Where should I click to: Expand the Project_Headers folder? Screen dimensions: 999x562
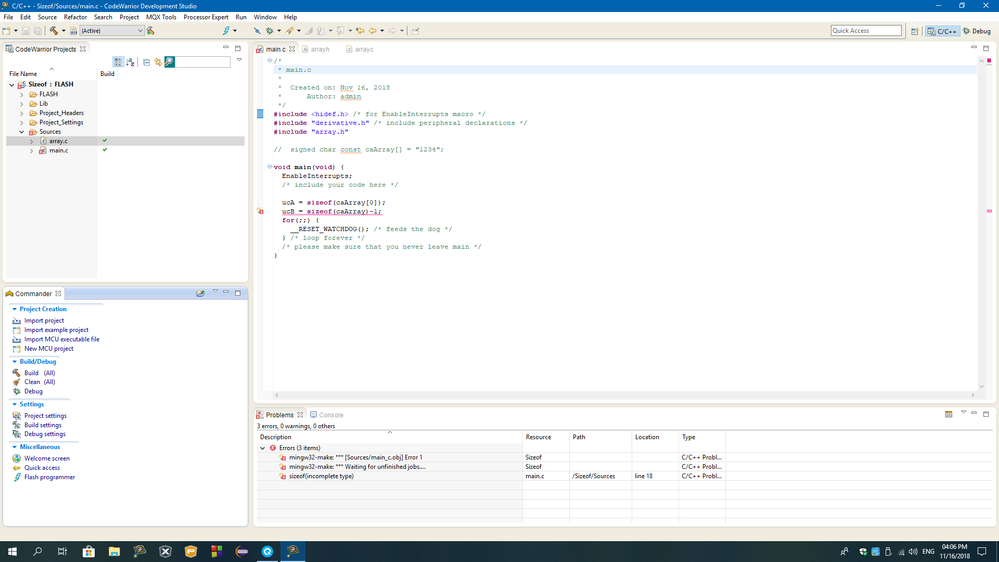[x=22, y=113]
